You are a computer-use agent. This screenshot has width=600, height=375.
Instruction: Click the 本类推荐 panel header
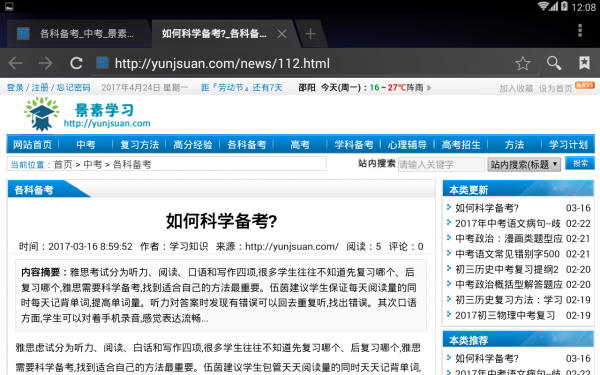point(518,340)
